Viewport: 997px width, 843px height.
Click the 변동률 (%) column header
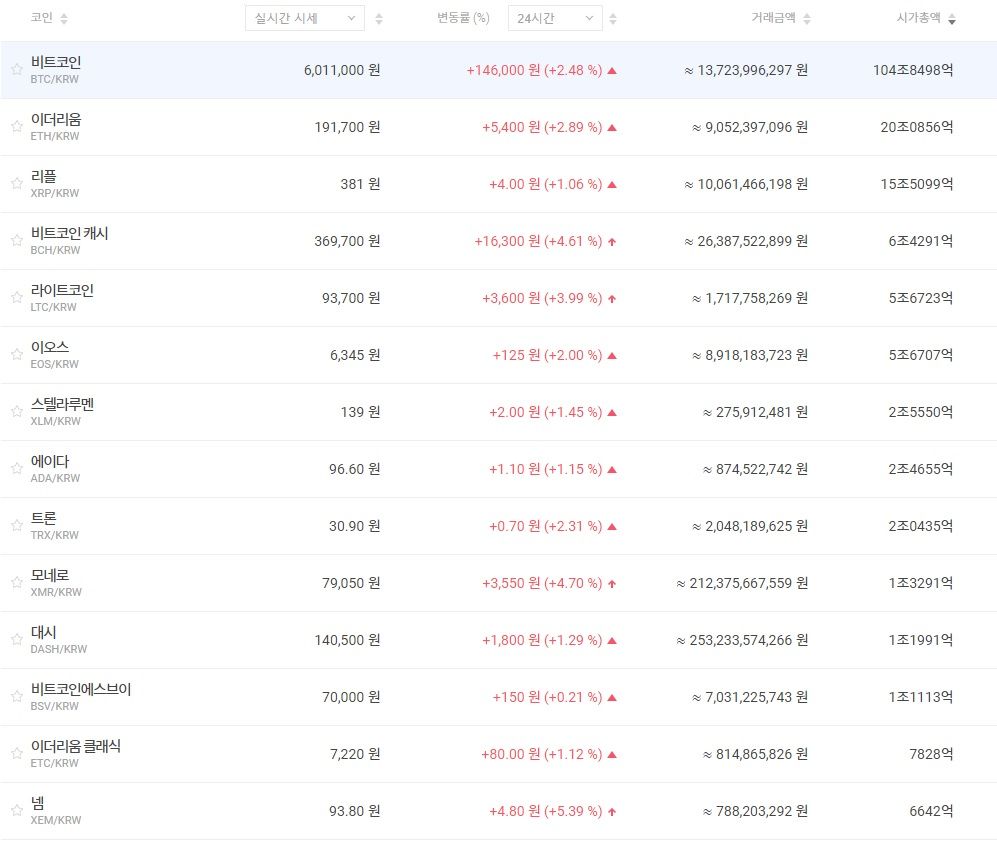click(x=463, y=18)
